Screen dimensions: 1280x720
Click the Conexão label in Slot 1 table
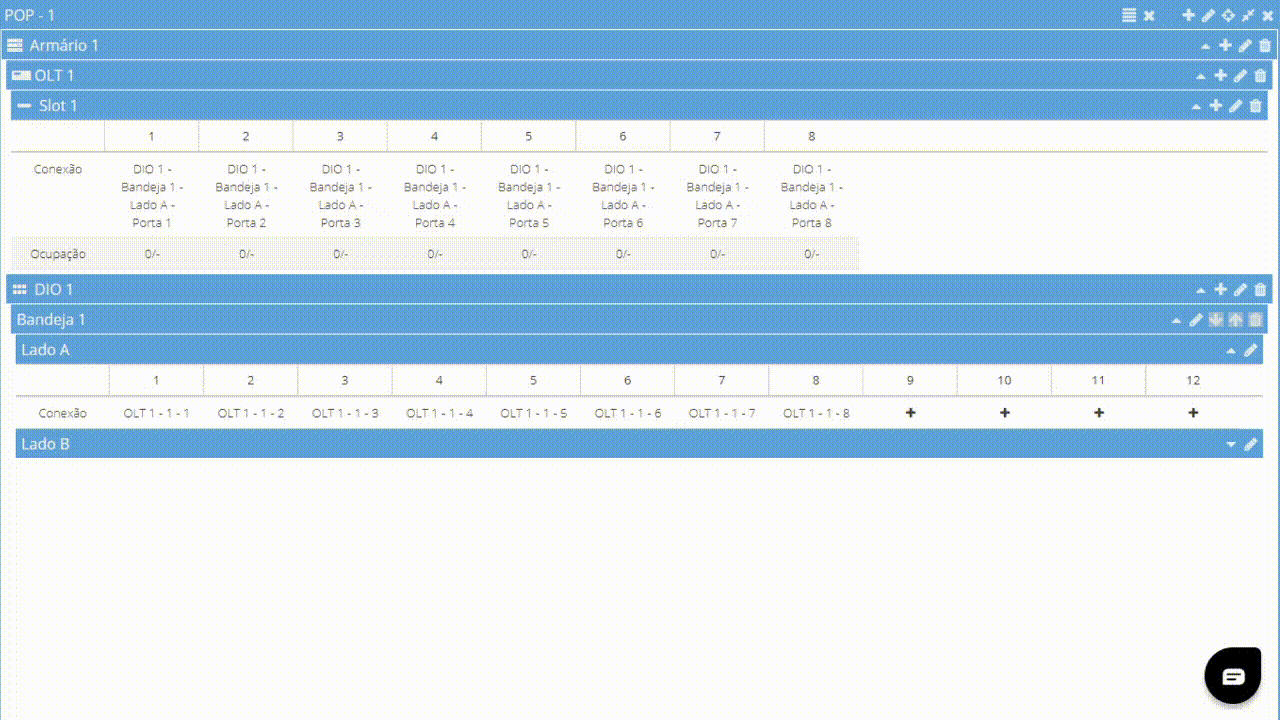(x=58, y=169)
